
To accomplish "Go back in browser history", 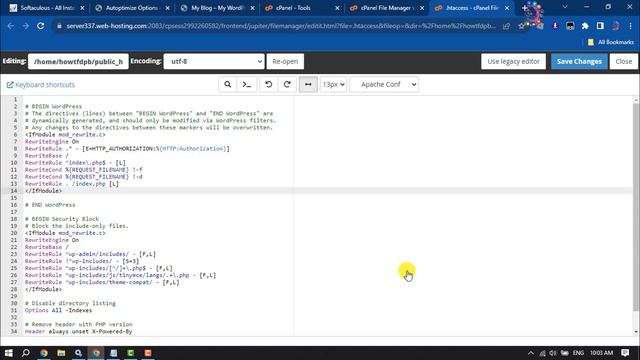I will pos(11,26).
